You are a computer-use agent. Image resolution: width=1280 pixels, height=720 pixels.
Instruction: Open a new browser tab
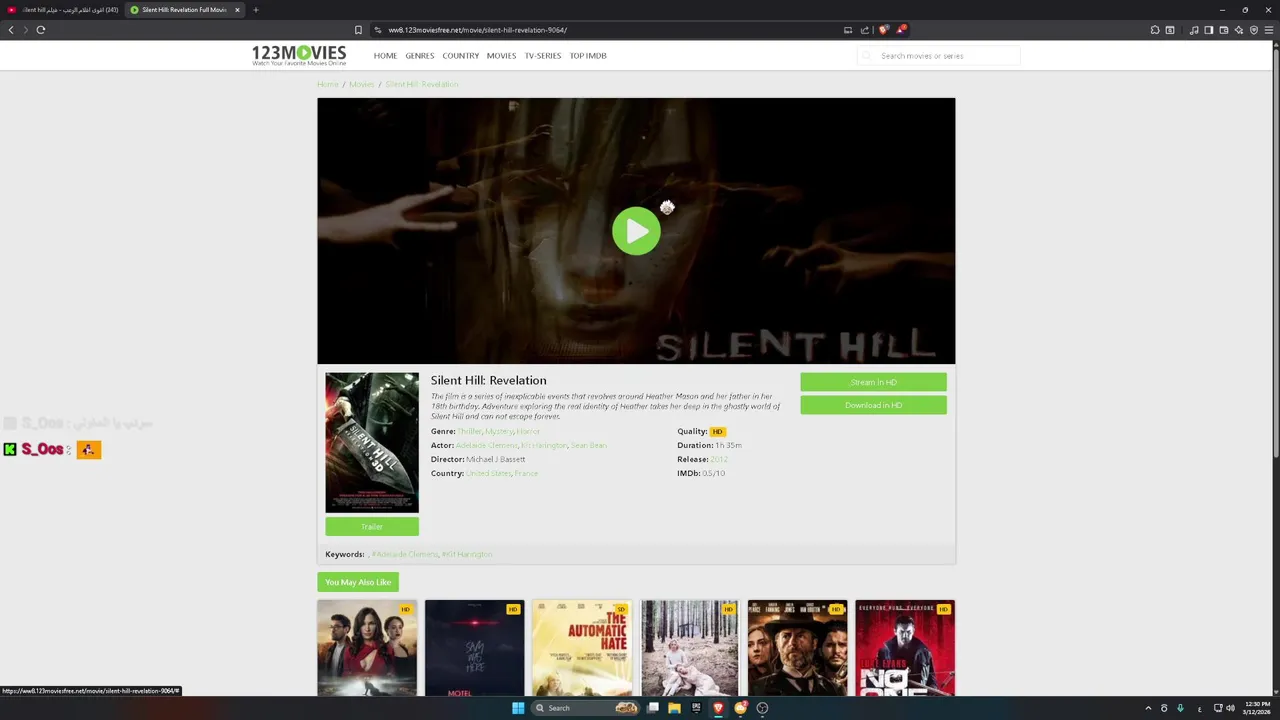click(256, 10)
